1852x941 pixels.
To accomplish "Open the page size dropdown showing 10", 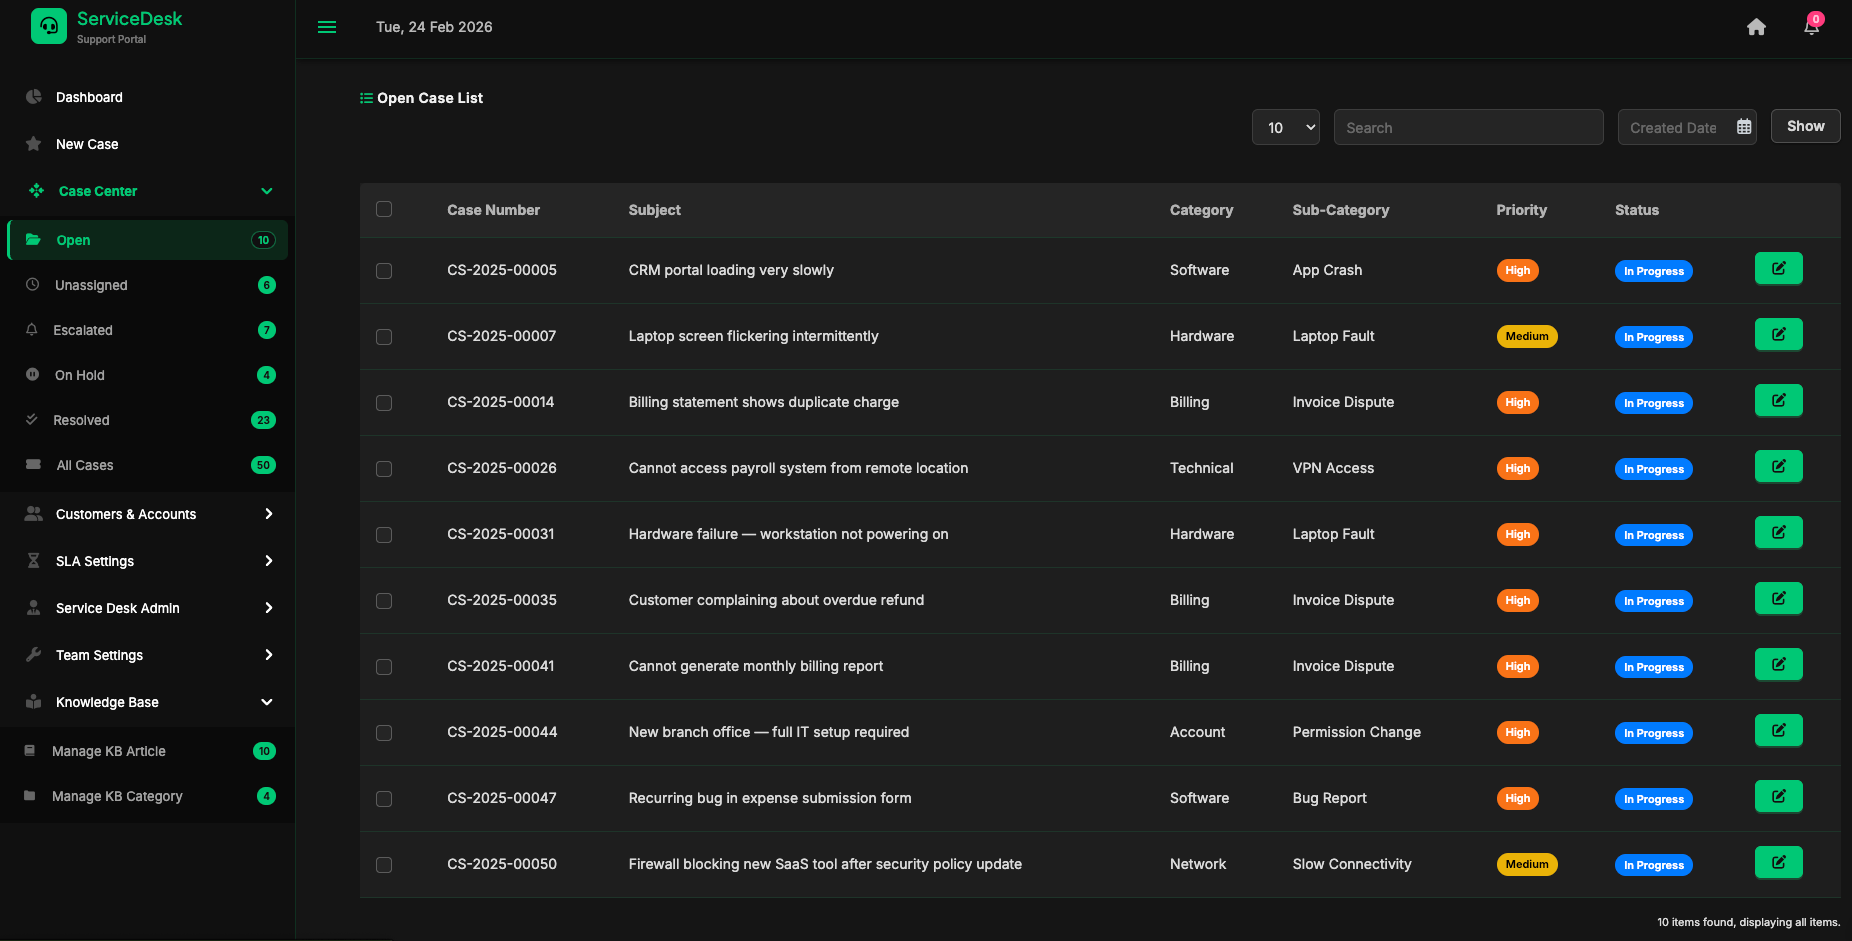I will [1285, 127].
